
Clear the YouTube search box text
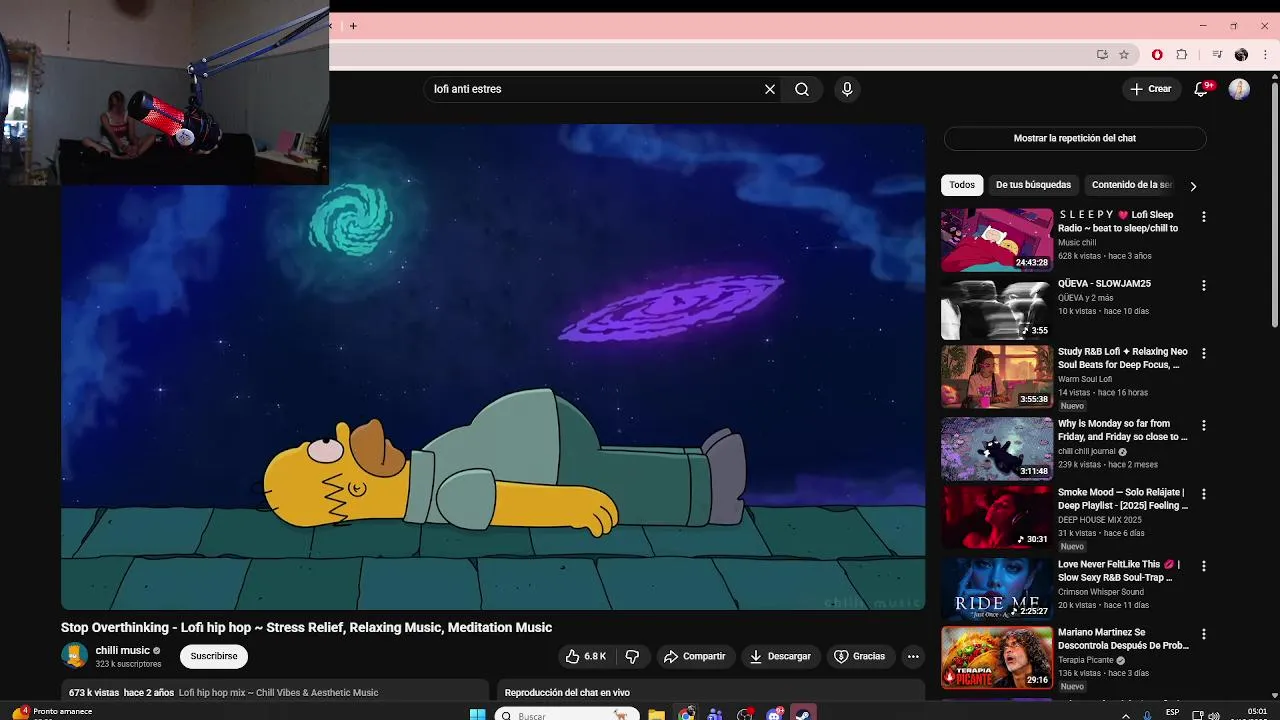(x=770, y=89)
